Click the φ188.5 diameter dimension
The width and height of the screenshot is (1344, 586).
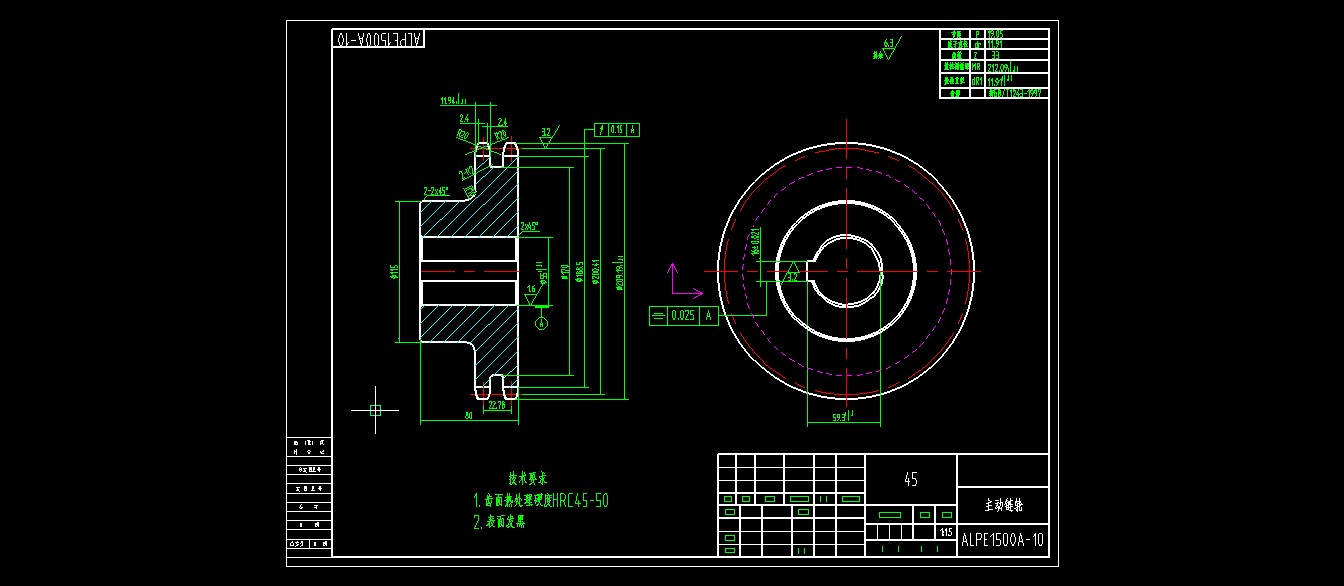[x=580, y=271]
